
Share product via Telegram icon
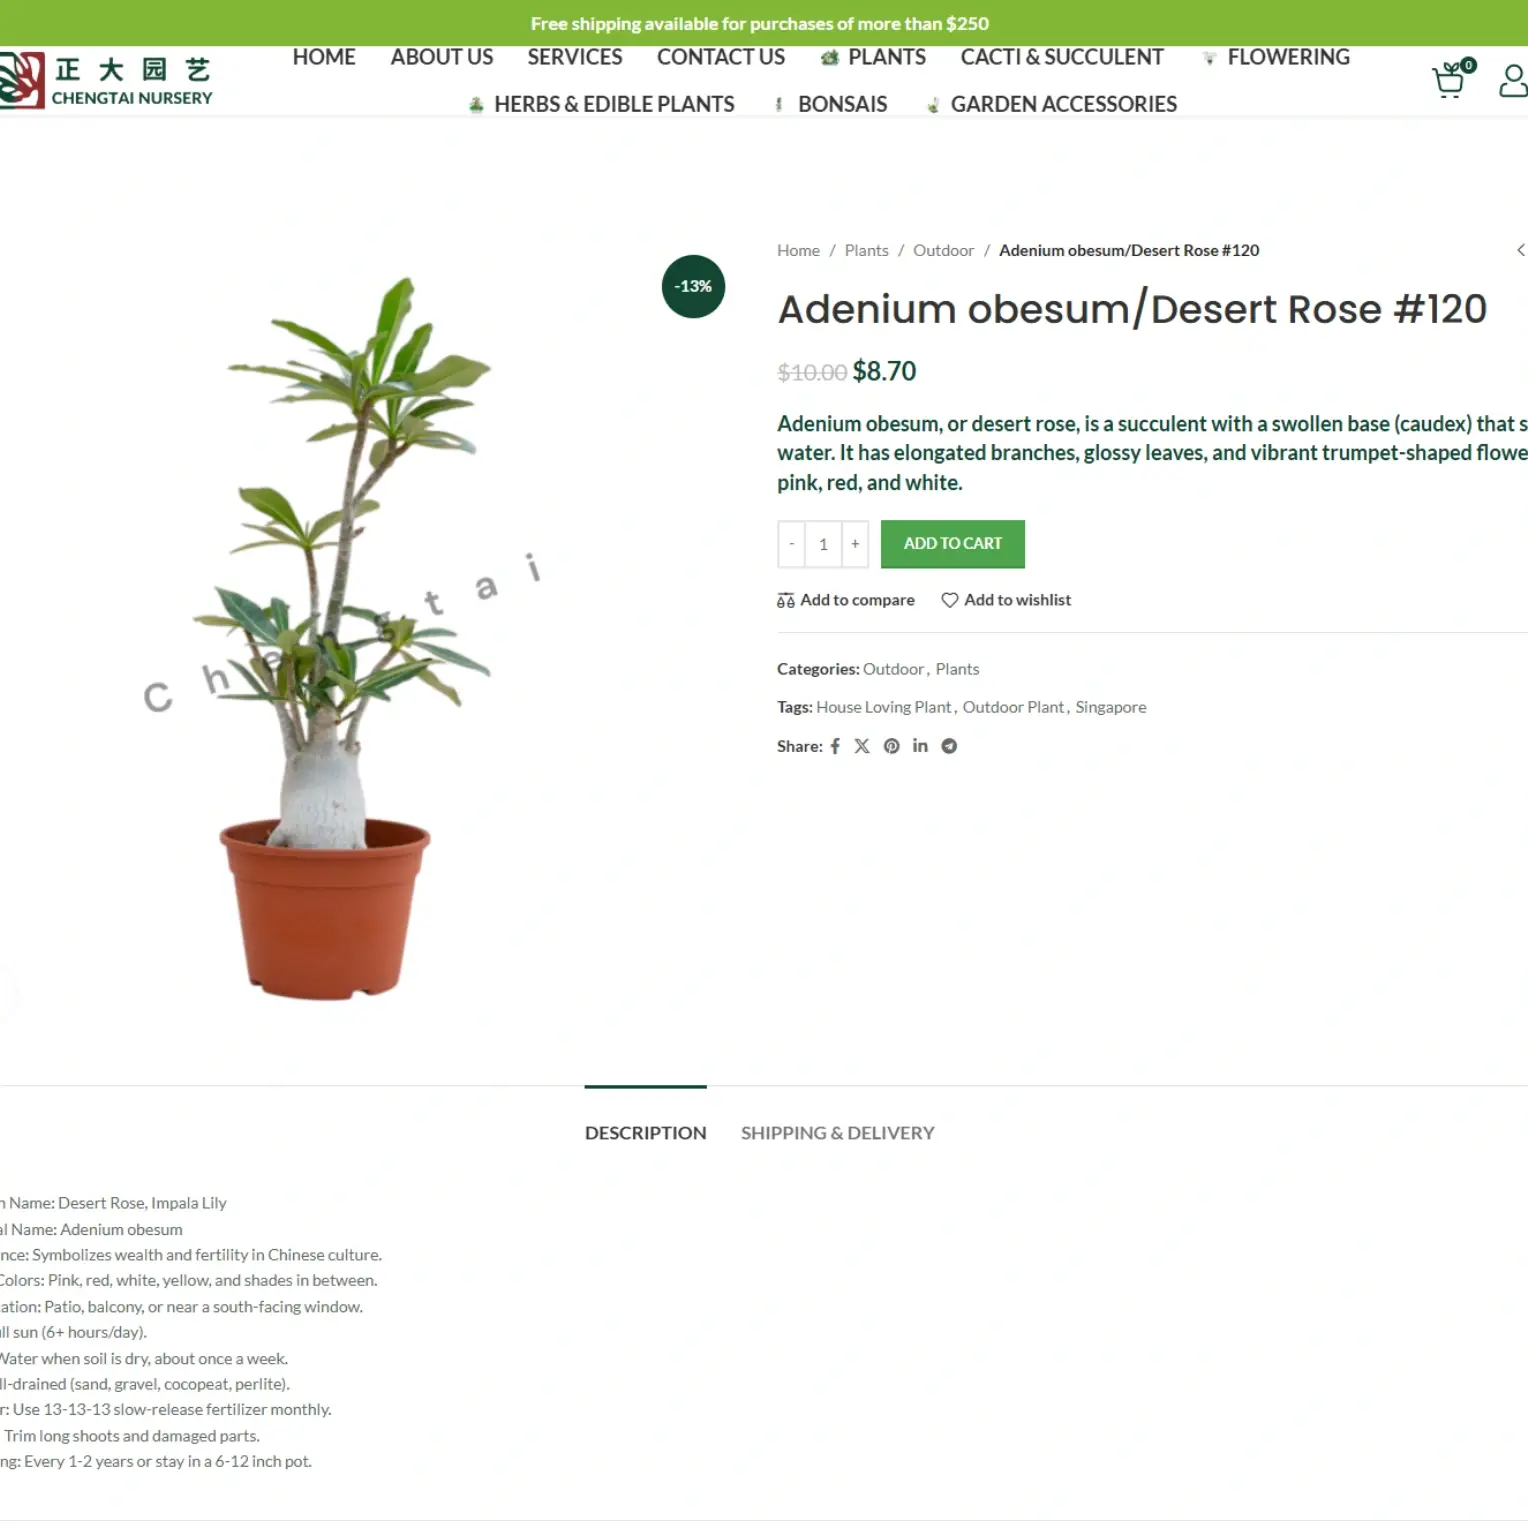(949, 746)
